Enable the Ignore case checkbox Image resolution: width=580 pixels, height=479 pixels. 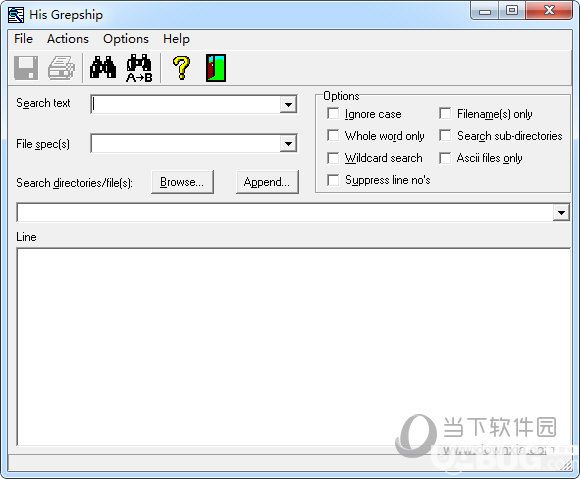333,114
